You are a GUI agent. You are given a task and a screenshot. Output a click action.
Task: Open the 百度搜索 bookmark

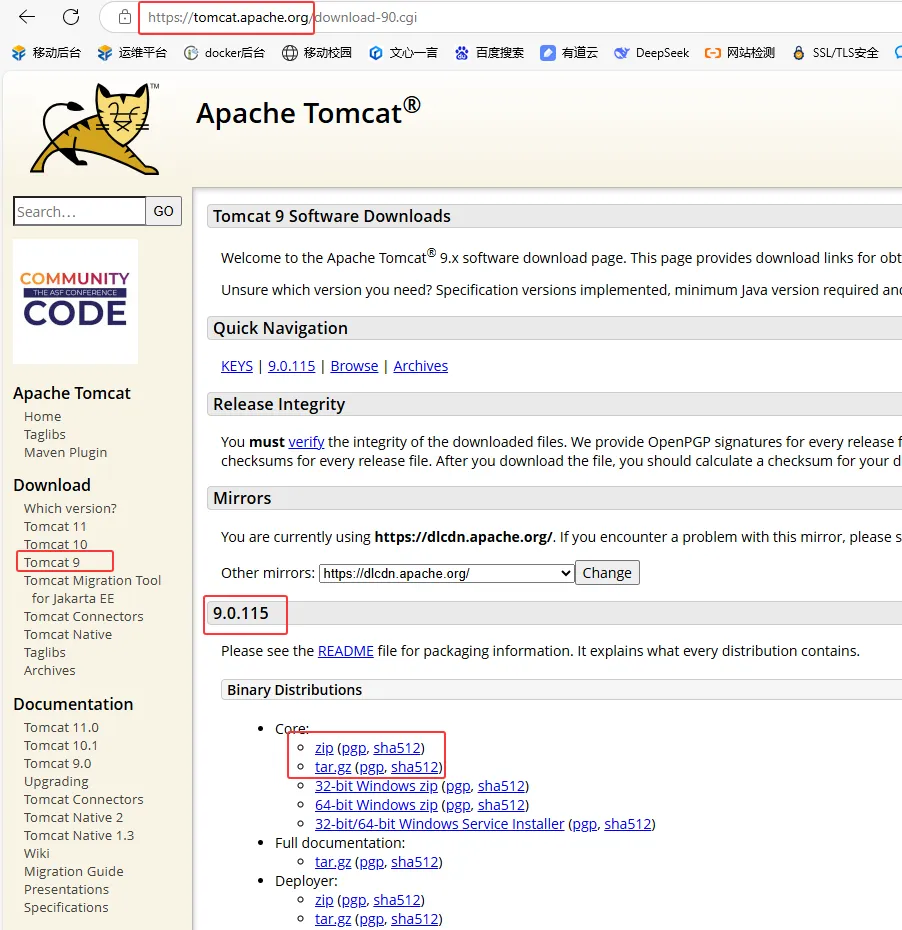click(x=489, y=53)
